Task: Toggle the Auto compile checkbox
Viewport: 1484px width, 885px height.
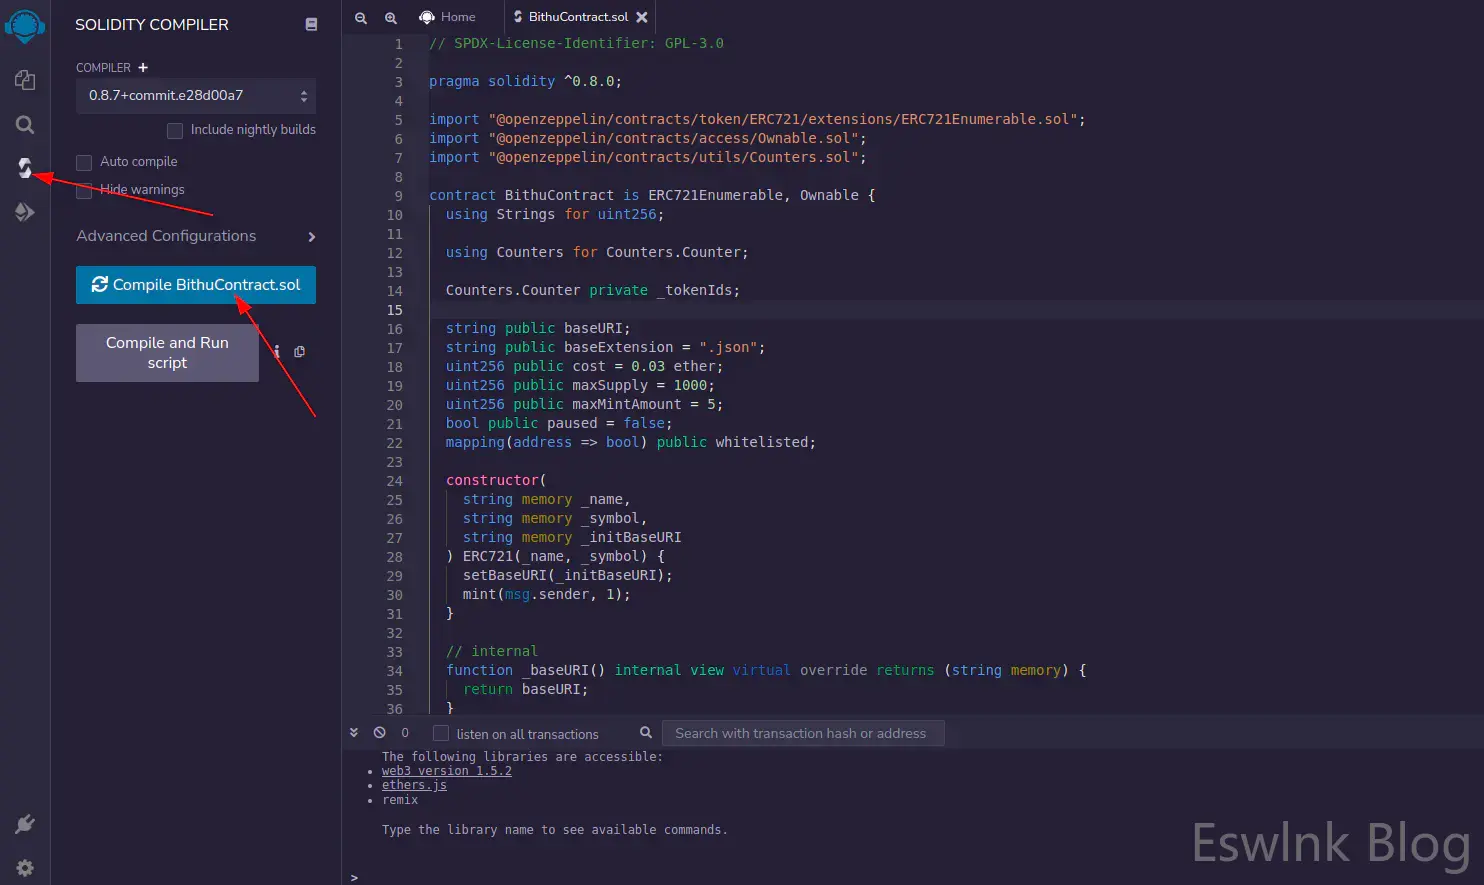Action: pos(84,162)
